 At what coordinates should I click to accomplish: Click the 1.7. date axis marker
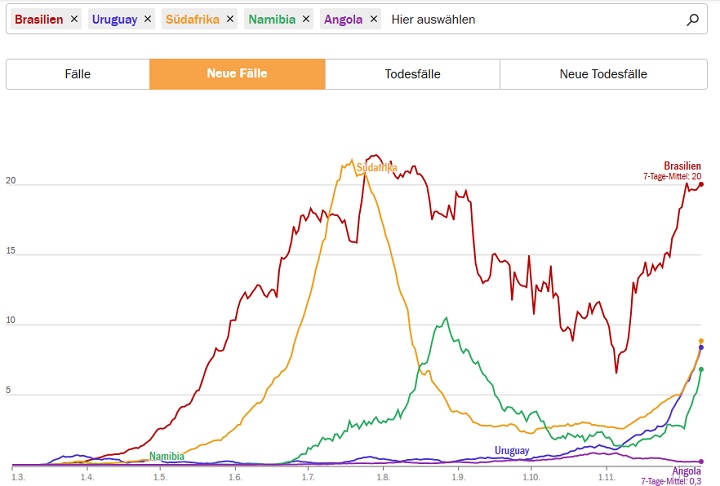click(x=308, y=477)
